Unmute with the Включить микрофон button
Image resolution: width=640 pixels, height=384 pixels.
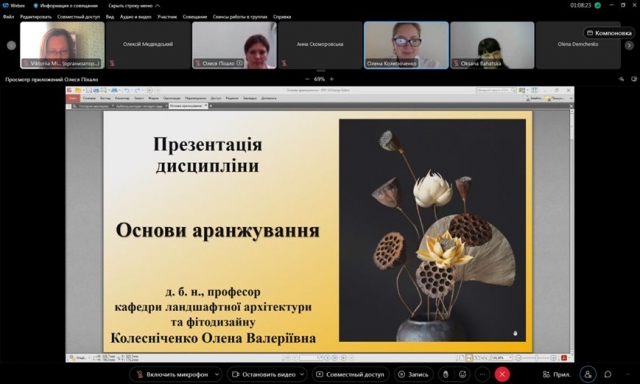click(172, 374)
